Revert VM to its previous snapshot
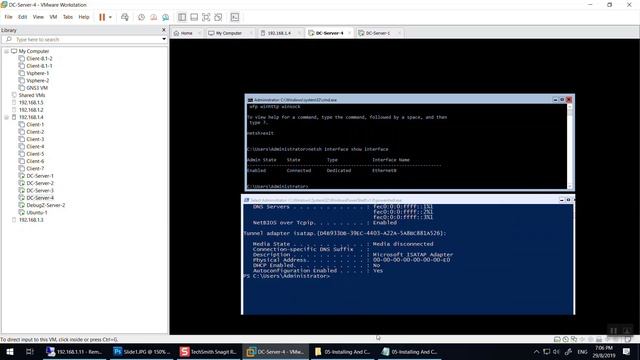The height and width of the screenshot is (360, 640). (x=153, y=17)
